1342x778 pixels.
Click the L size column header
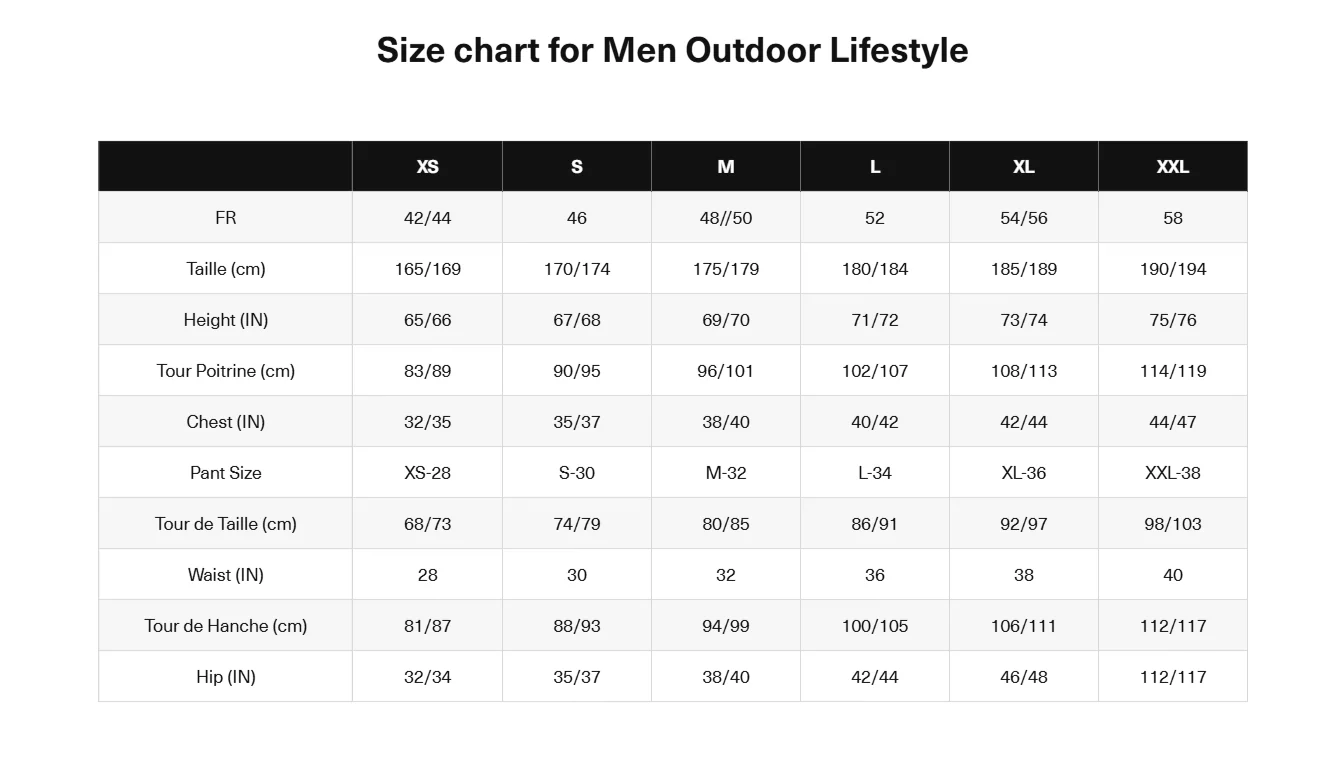tap(875, 167)
